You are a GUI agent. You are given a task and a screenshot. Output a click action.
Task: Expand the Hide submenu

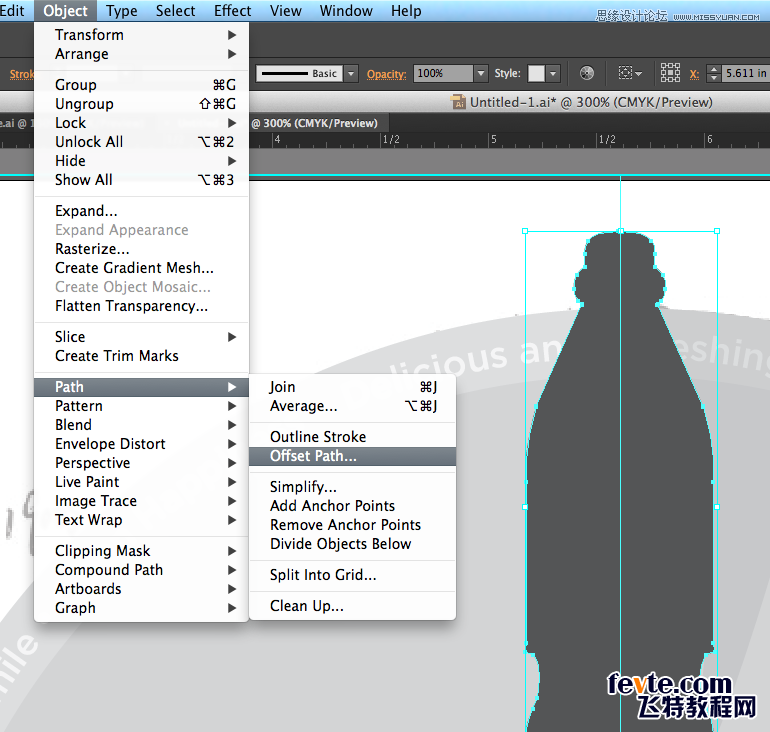(141, 161)
